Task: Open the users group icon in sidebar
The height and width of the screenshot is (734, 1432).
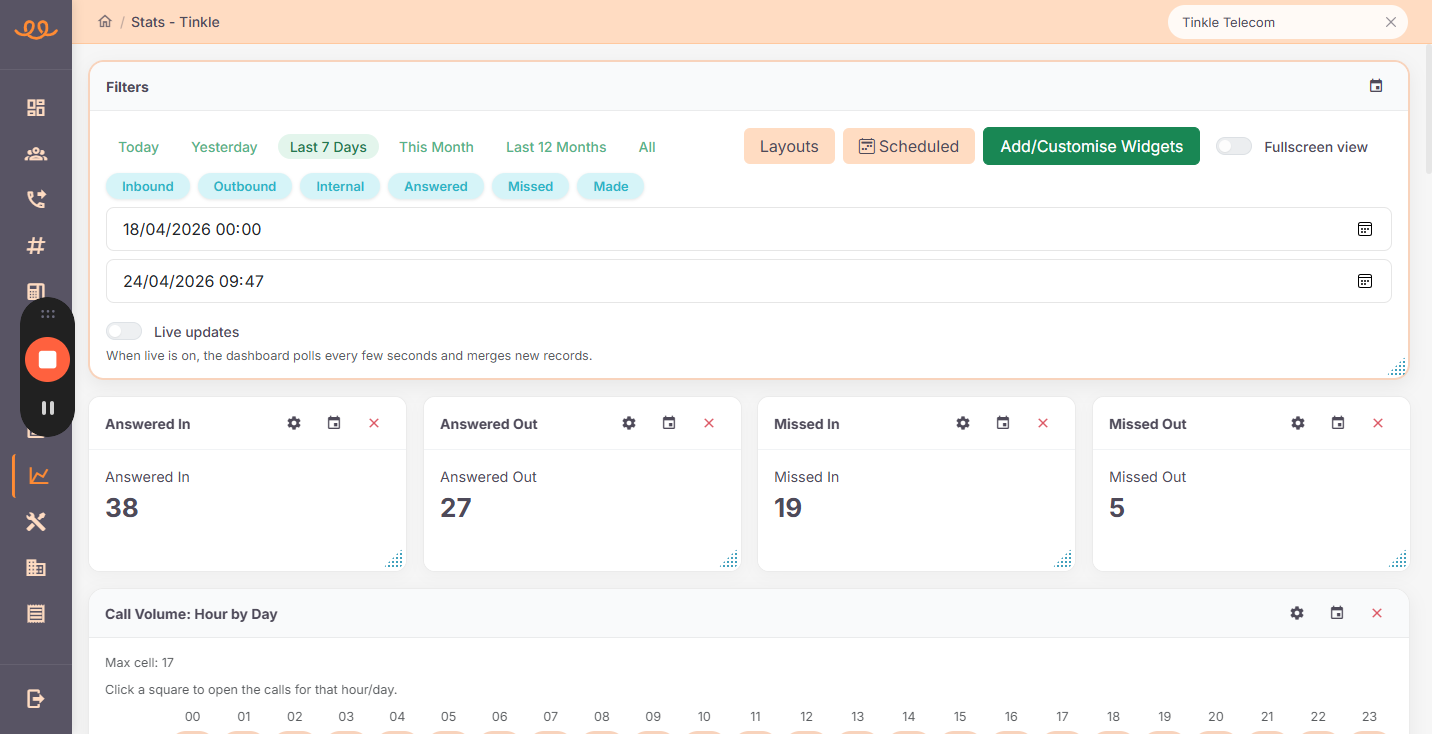Action: click(36, 154)
